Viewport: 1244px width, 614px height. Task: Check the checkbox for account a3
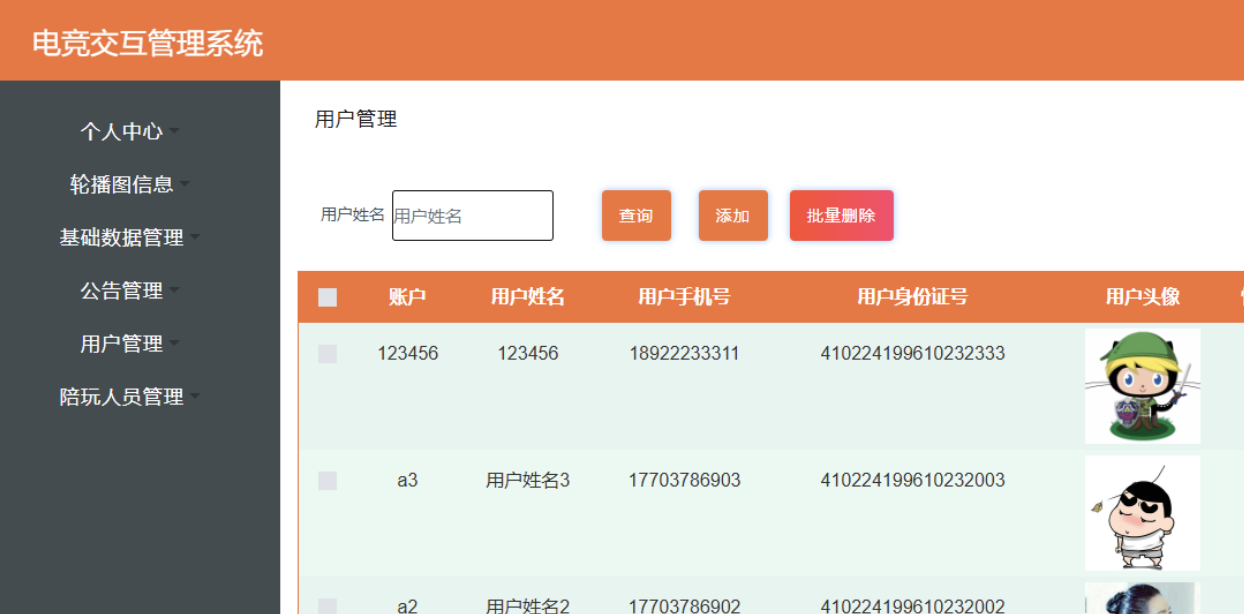tap(327, 480)
